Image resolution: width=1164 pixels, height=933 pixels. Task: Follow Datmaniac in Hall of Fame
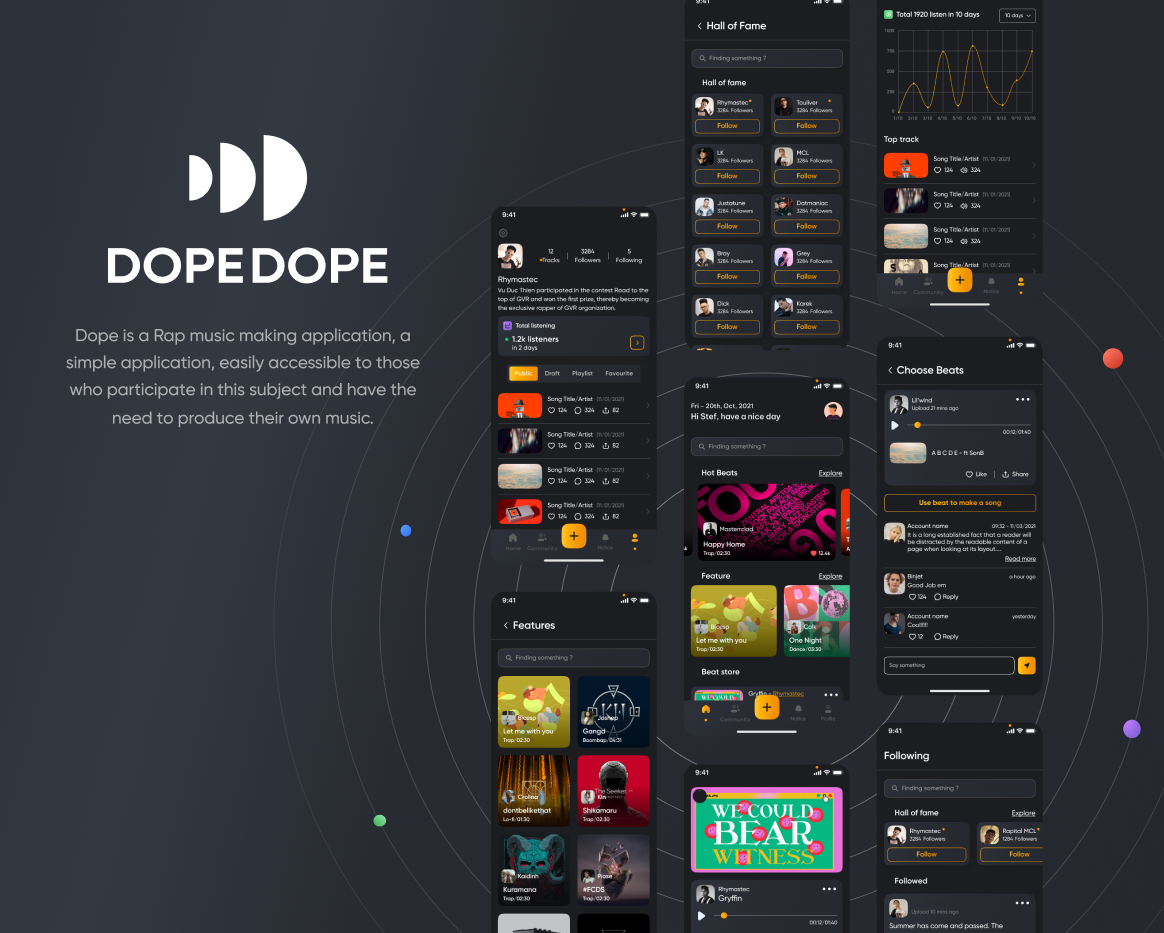pyautogui.click(x=807, y=226)
